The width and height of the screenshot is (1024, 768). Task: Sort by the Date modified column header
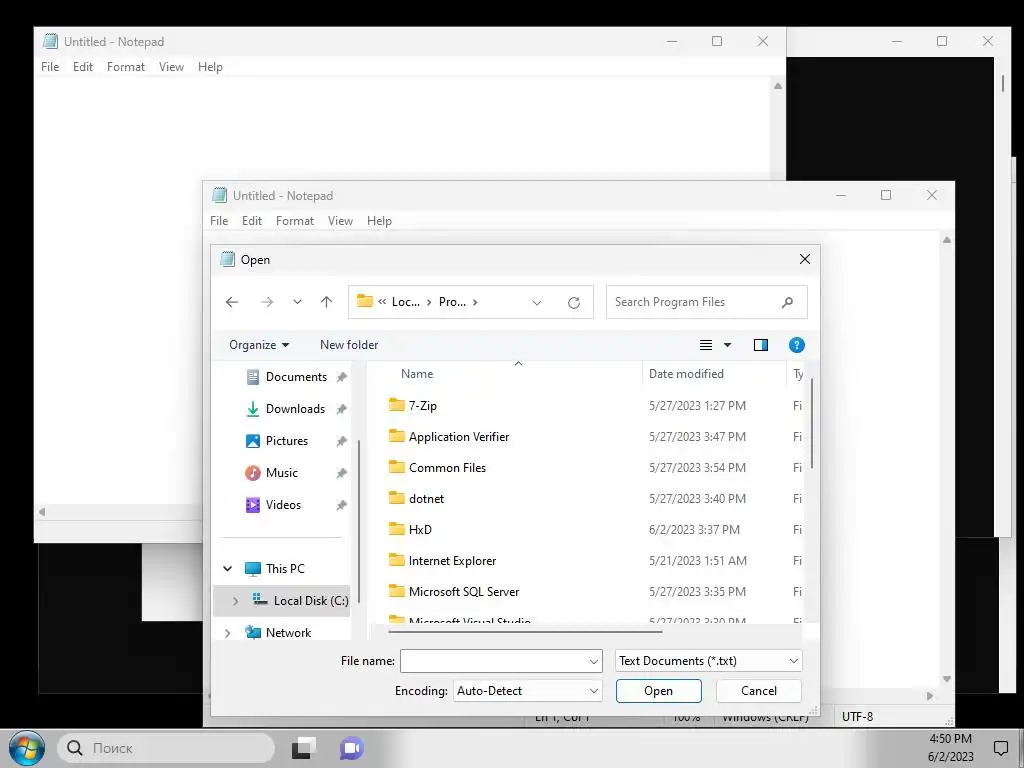point(686,374)
